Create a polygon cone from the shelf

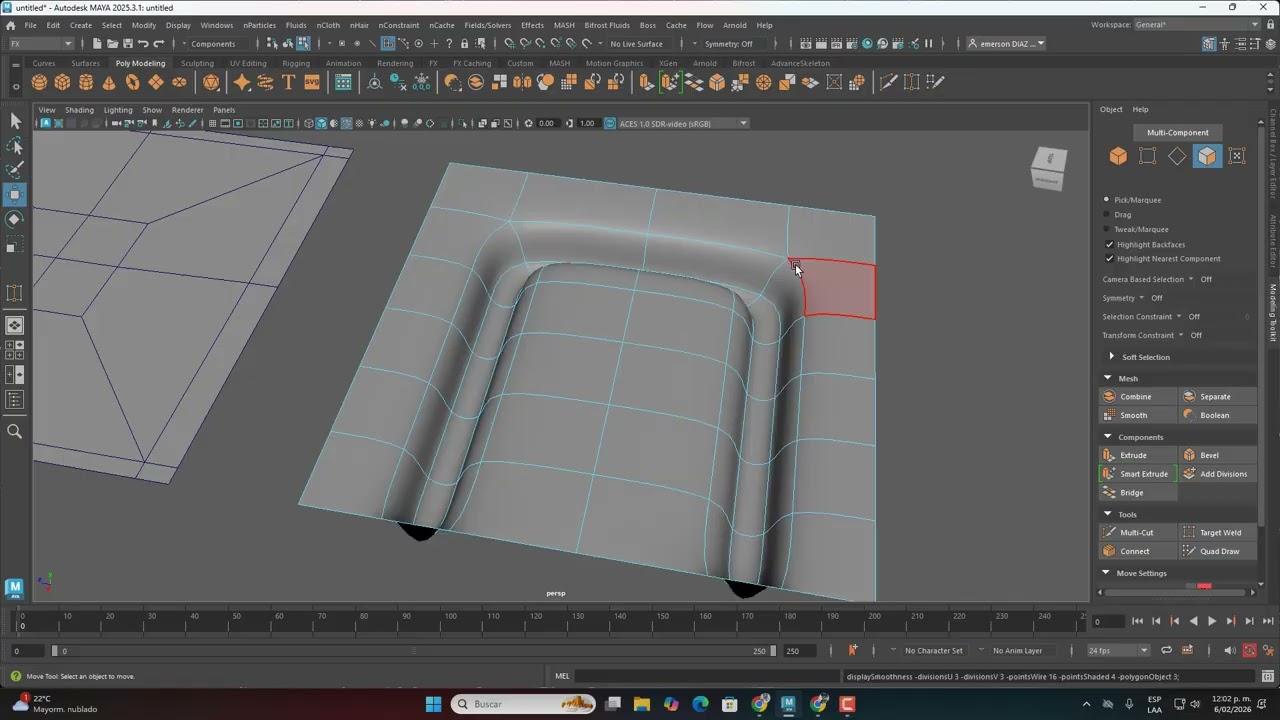109,82
